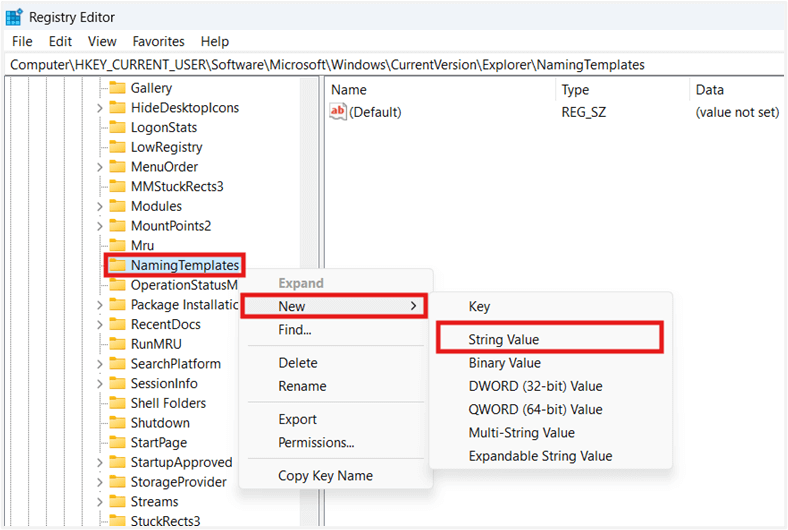Click the Shutdown folder icon
Image resolution: width=788 pixels, height=530 pixels.
[x=117, y=422]
